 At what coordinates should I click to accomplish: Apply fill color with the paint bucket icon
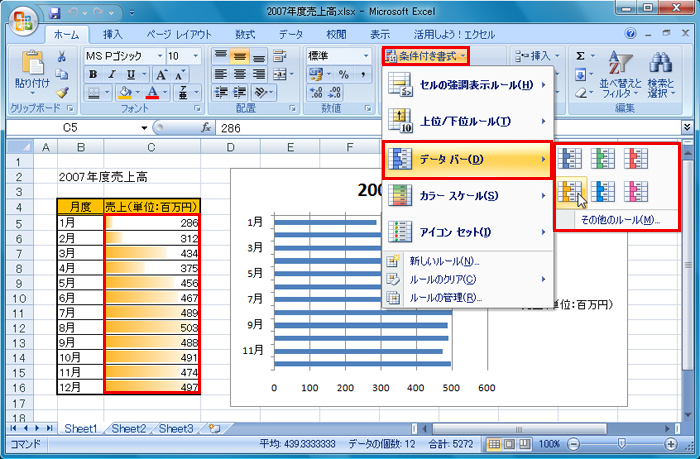coord(125,93)
